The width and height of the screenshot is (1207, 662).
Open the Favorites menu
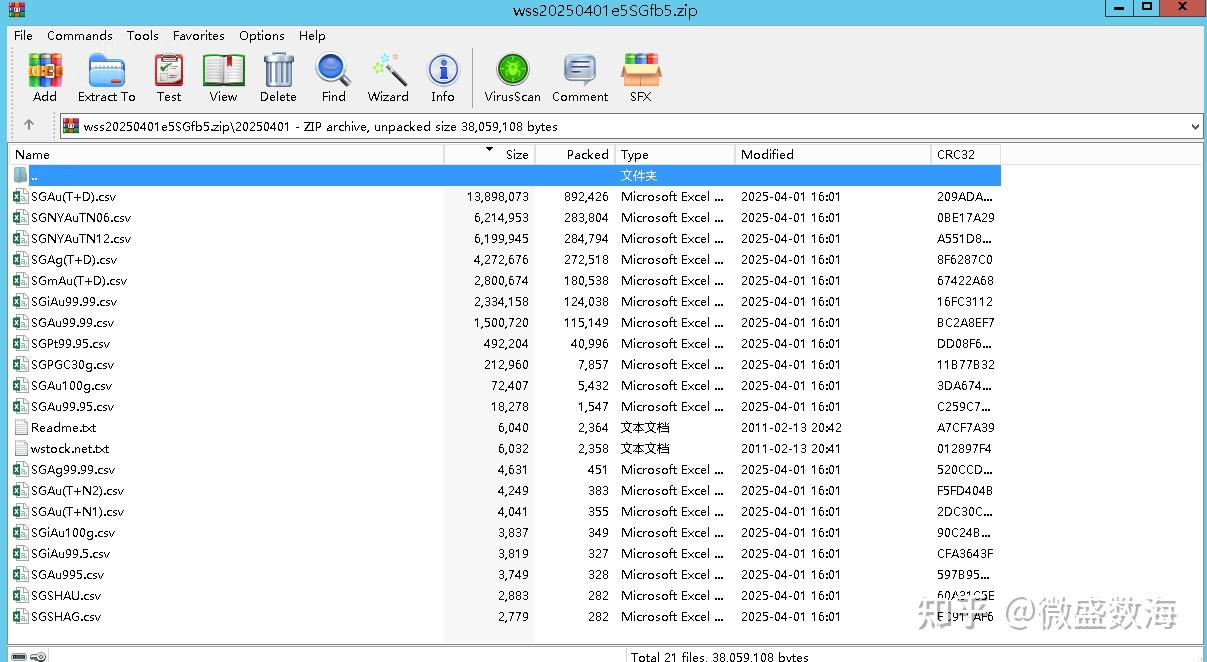pyautogui.click(x=198, y=35)
